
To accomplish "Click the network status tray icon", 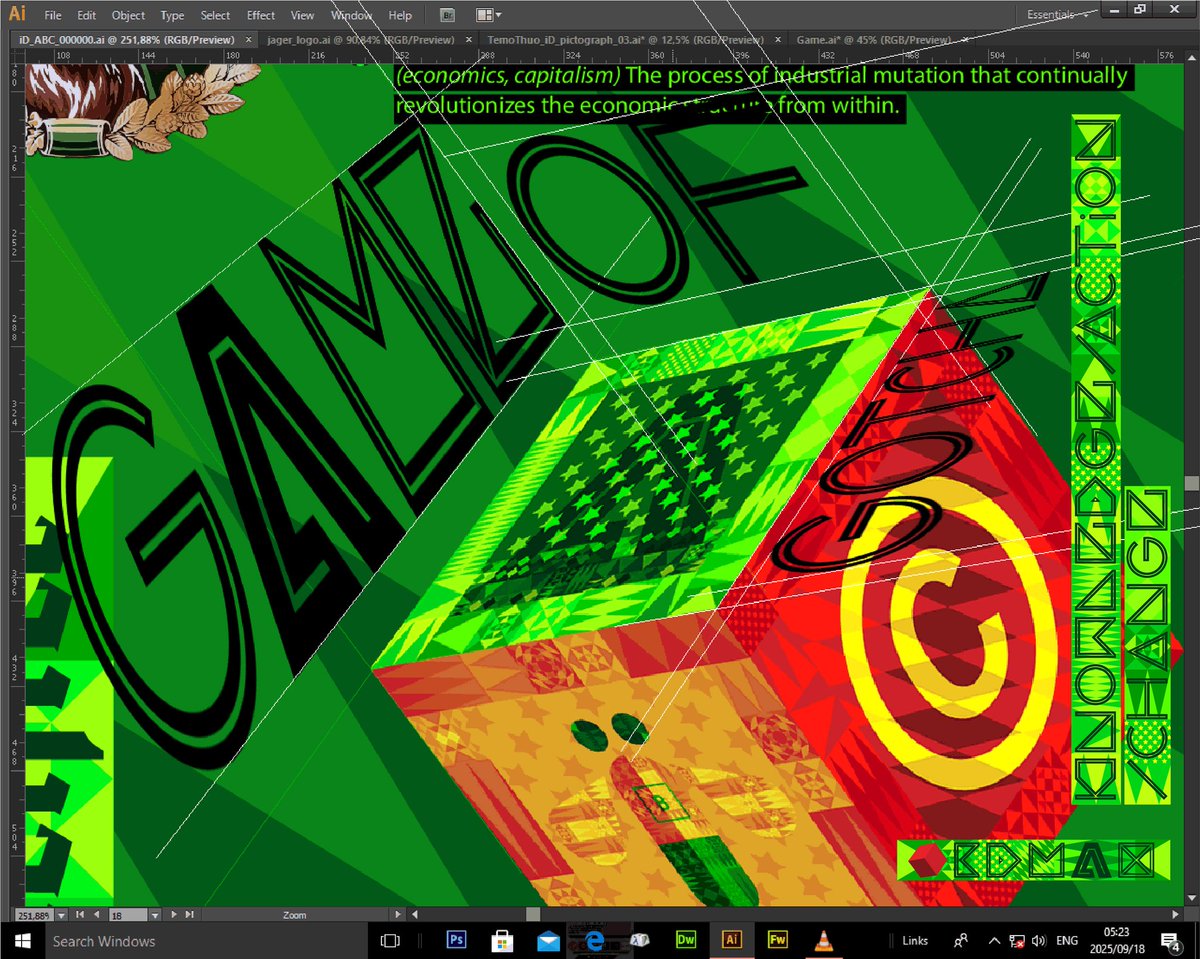I will click(x=1016, y=941).
